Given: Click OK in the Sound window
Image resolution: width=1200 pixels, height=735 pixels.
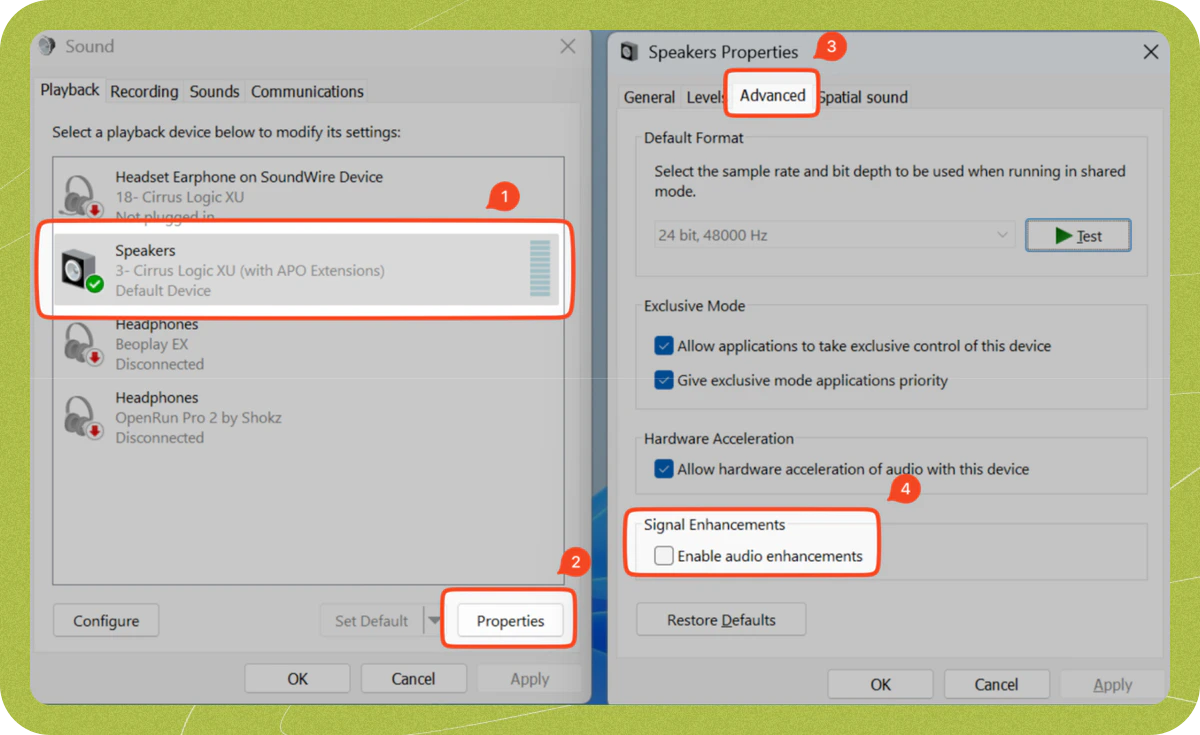Looking at the screenshot, I should 298,678.
